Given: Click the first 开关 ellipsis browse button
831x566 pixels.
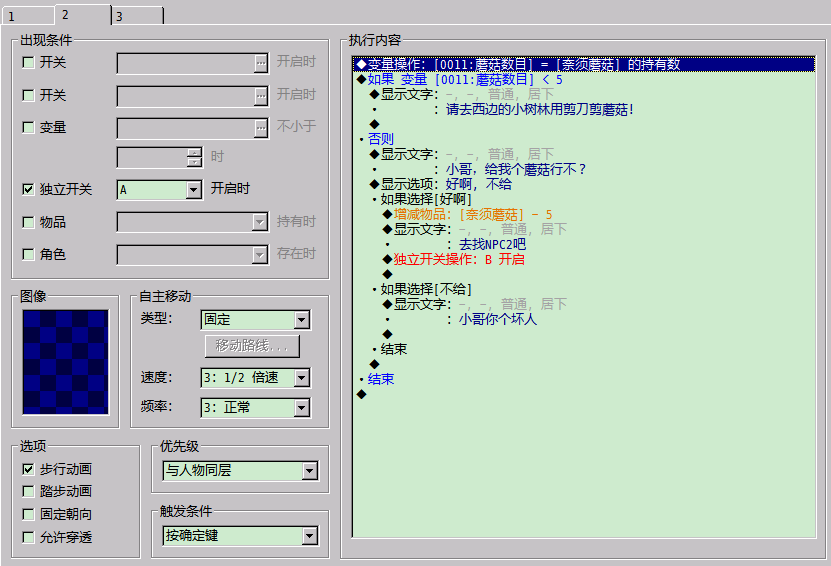Looking at the screenshot, I should 260,63.
